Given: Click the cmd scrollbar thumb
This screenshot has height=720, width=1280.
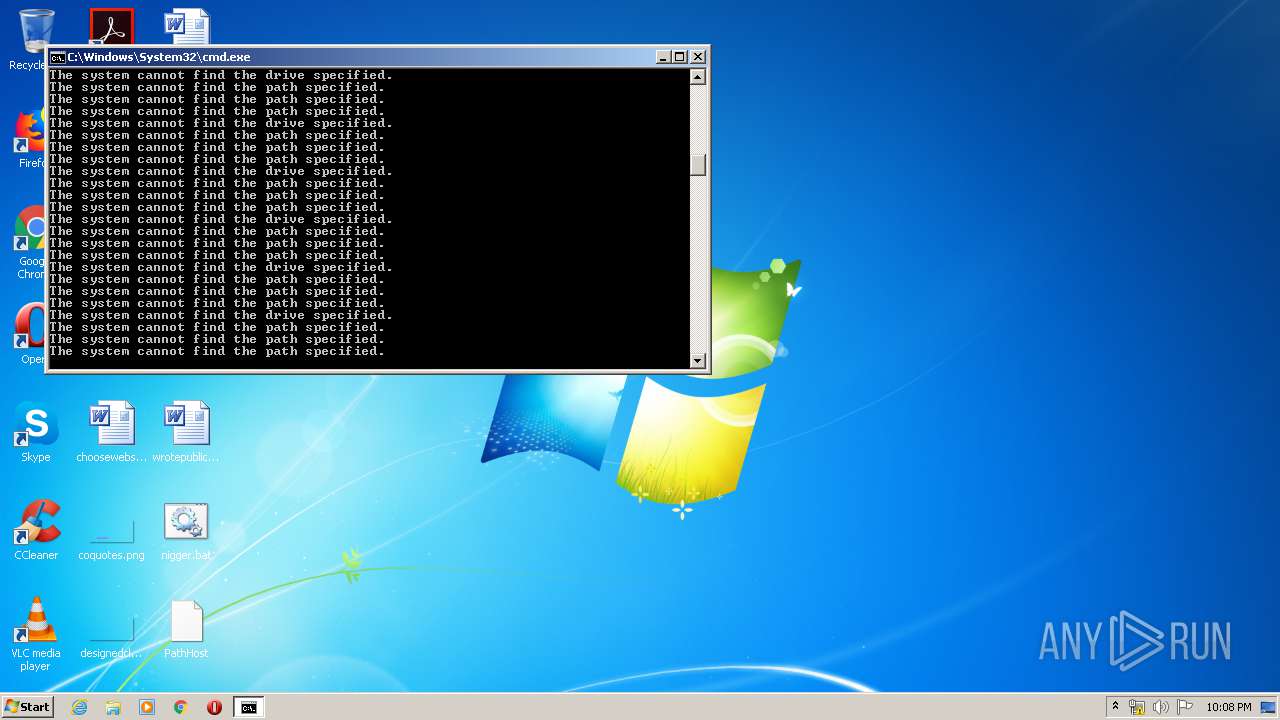Looking at the screenshot, I should coord(698,165).
